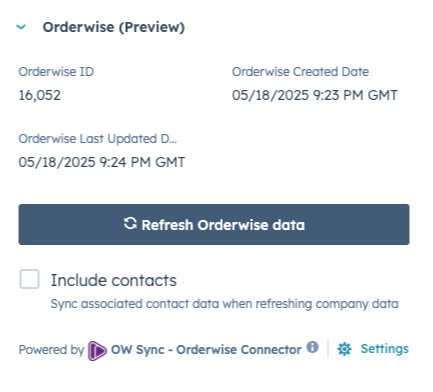The height and width of the screenshot is (392, 433).
Task: Collapse the Orderwise (Preview) section chevron
Action: (21, 27)
